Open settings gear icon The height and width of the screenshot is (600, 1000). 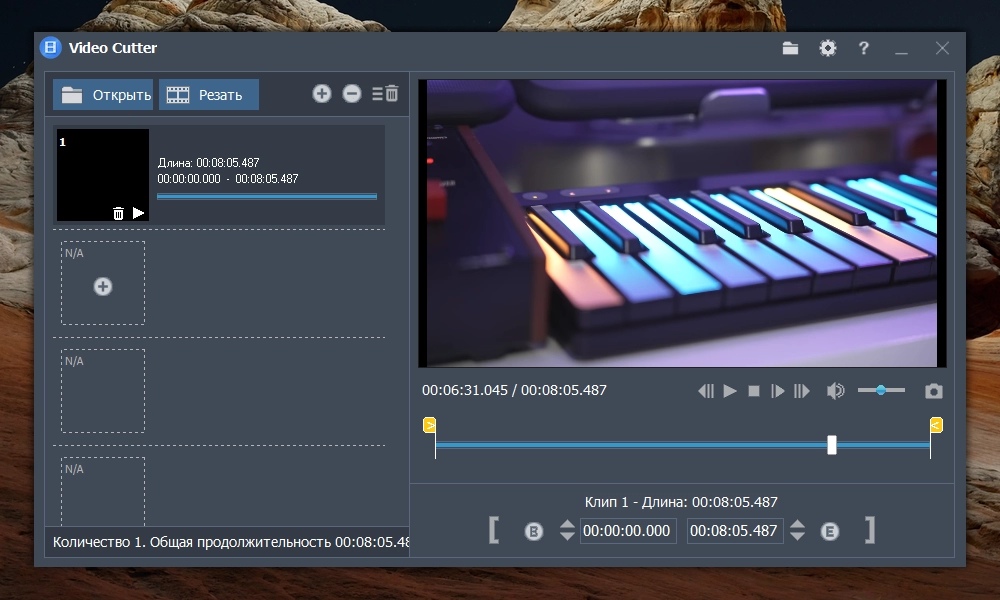coord(828,48)
